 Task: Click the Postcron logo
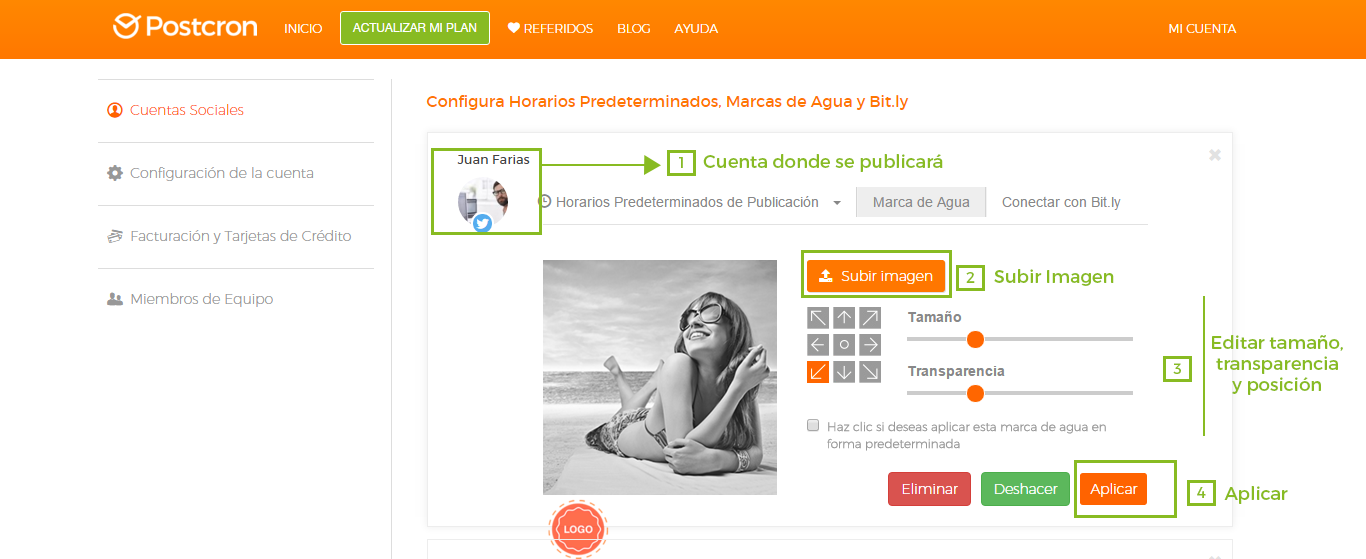point(185,27)
